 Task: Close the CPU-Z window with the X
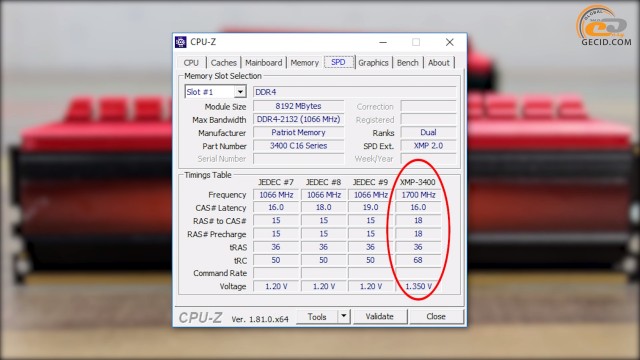pyautogui.click(x=449, y=42)
